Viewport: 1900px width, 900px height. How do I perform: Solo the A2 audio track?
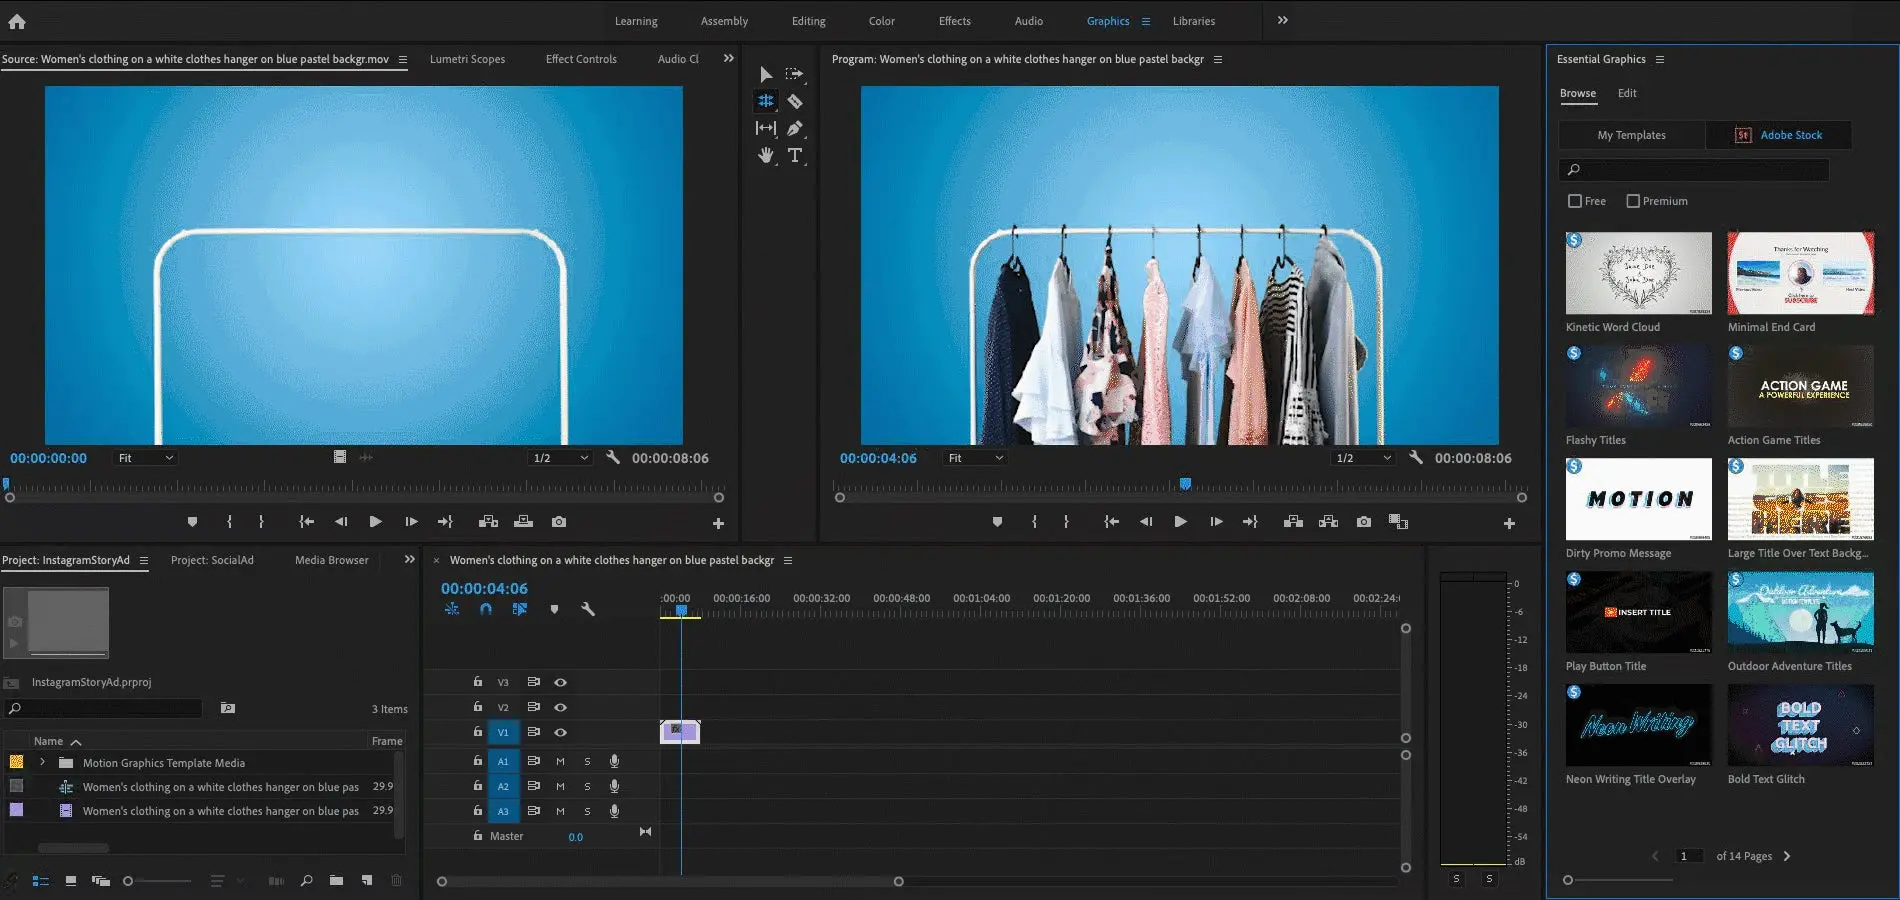pos(587,786)
